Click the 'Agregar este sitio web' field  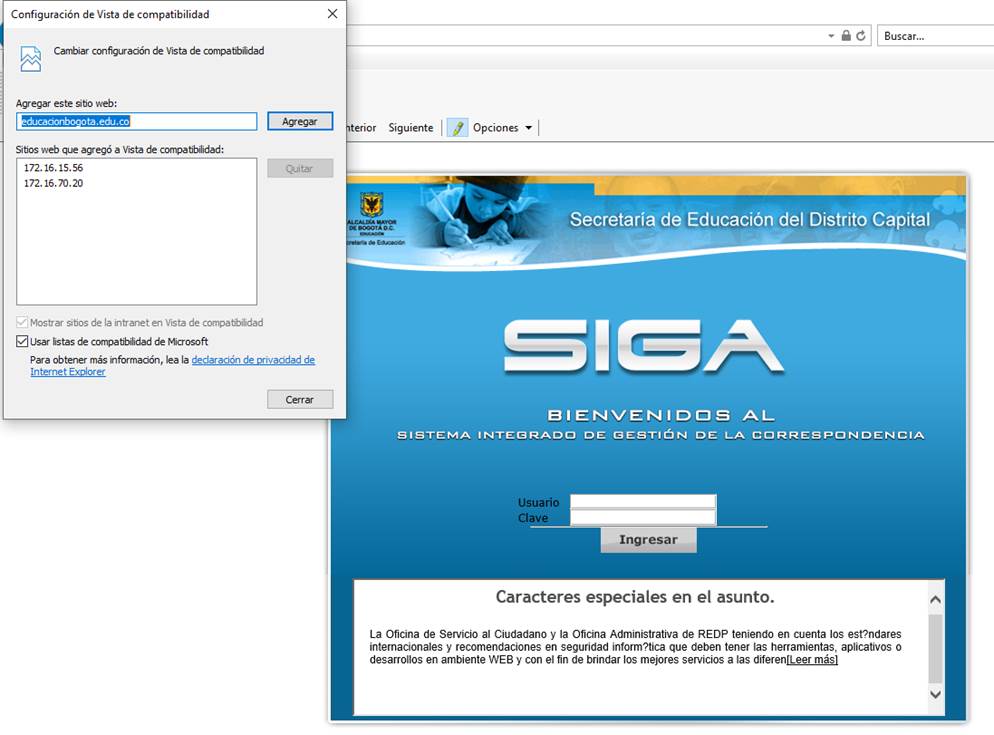[136, 121]
